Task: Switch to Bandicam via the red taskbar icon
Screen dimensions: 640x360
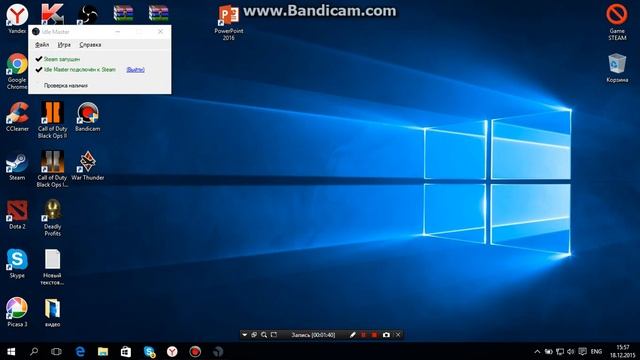Action: (195, 351)
